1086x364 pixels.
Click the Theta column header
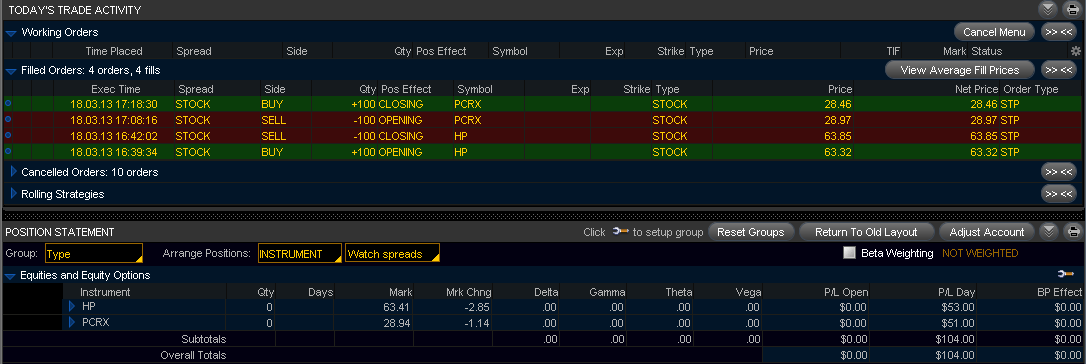(679, 292)
